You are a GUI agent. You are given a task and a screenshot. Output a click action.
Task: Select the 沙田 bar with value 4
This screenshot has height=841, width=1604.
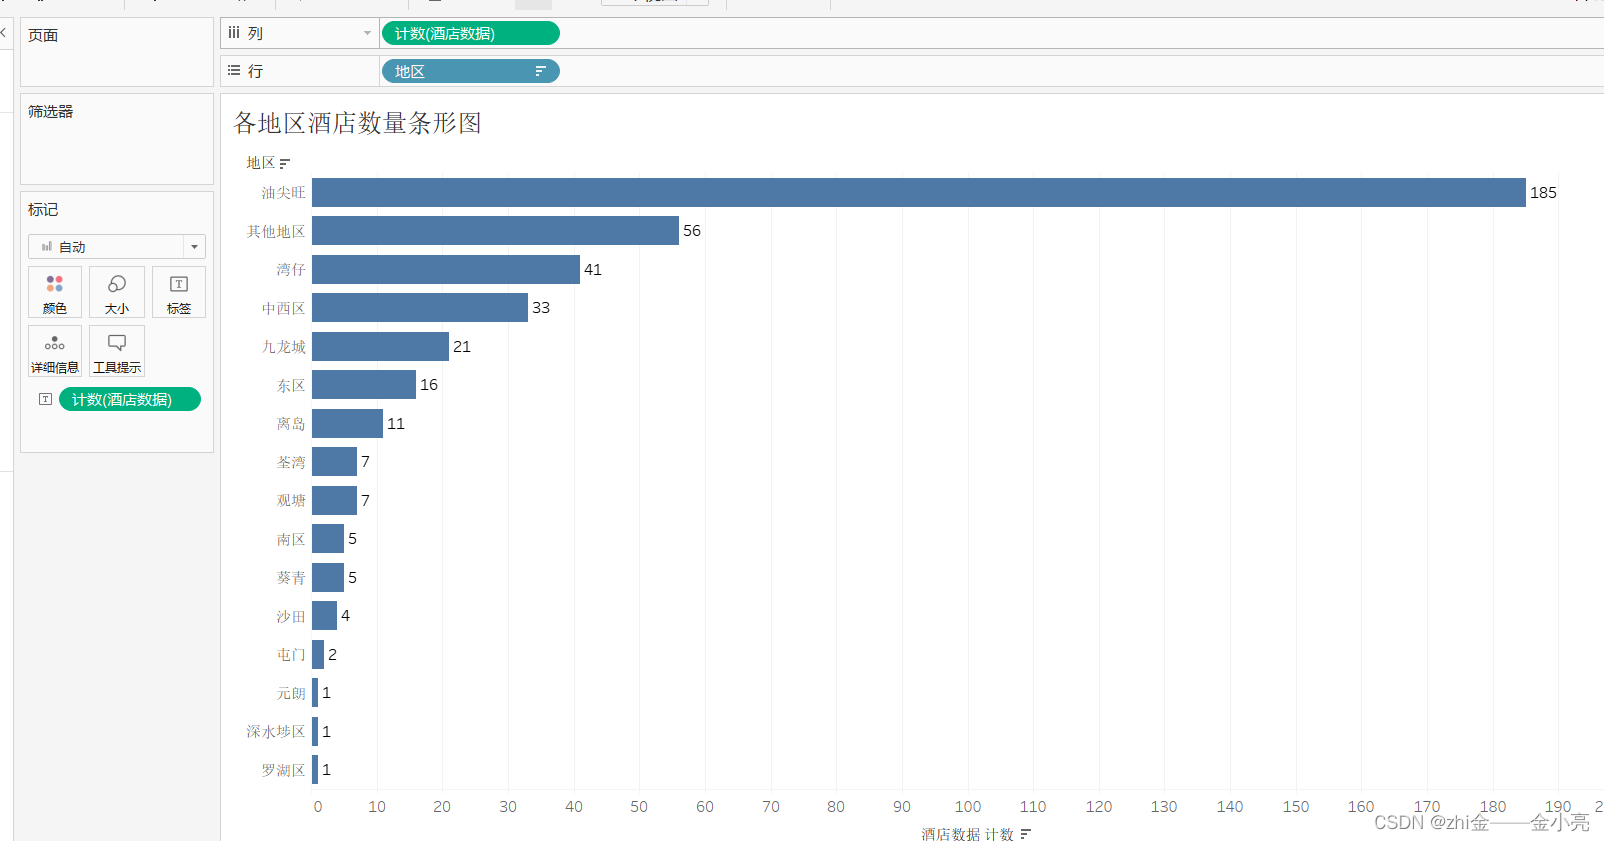point(324,615)
